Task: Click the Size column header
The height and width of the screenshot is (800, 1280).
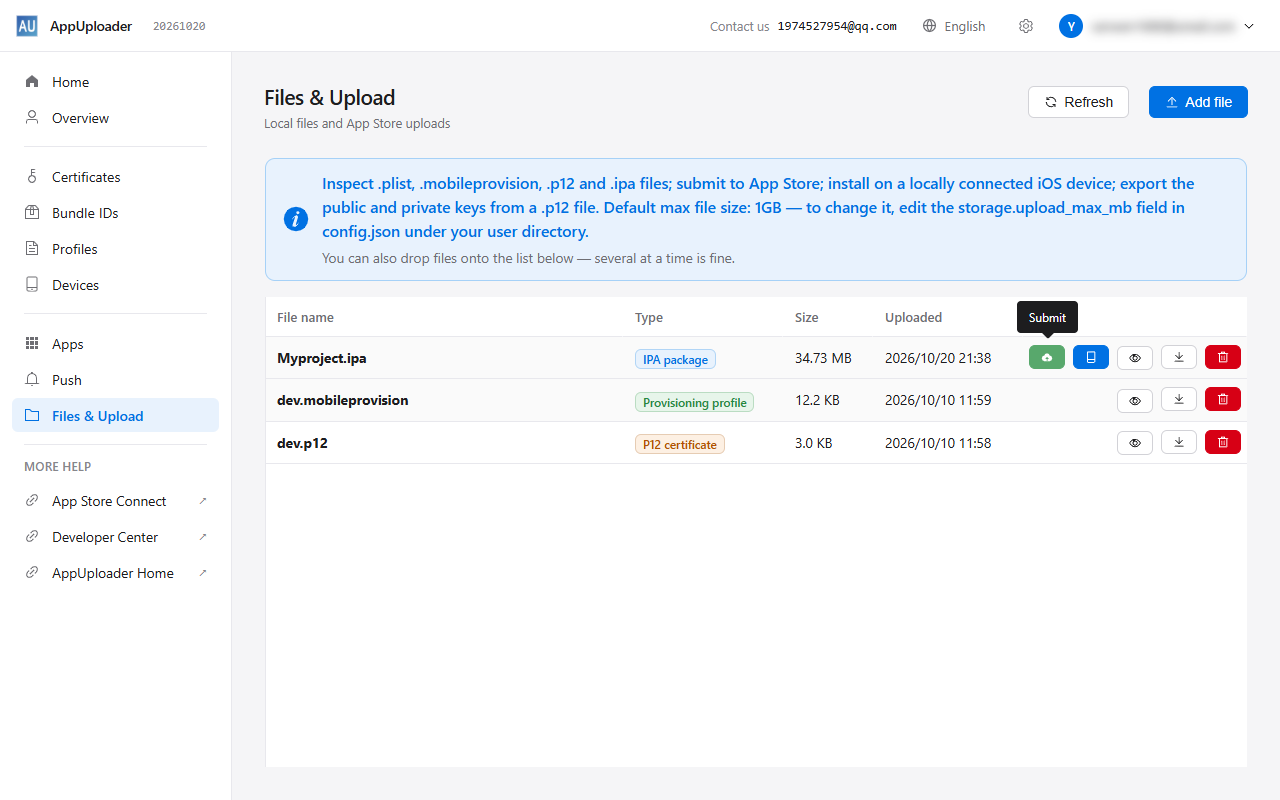Action: pos(806,317)
